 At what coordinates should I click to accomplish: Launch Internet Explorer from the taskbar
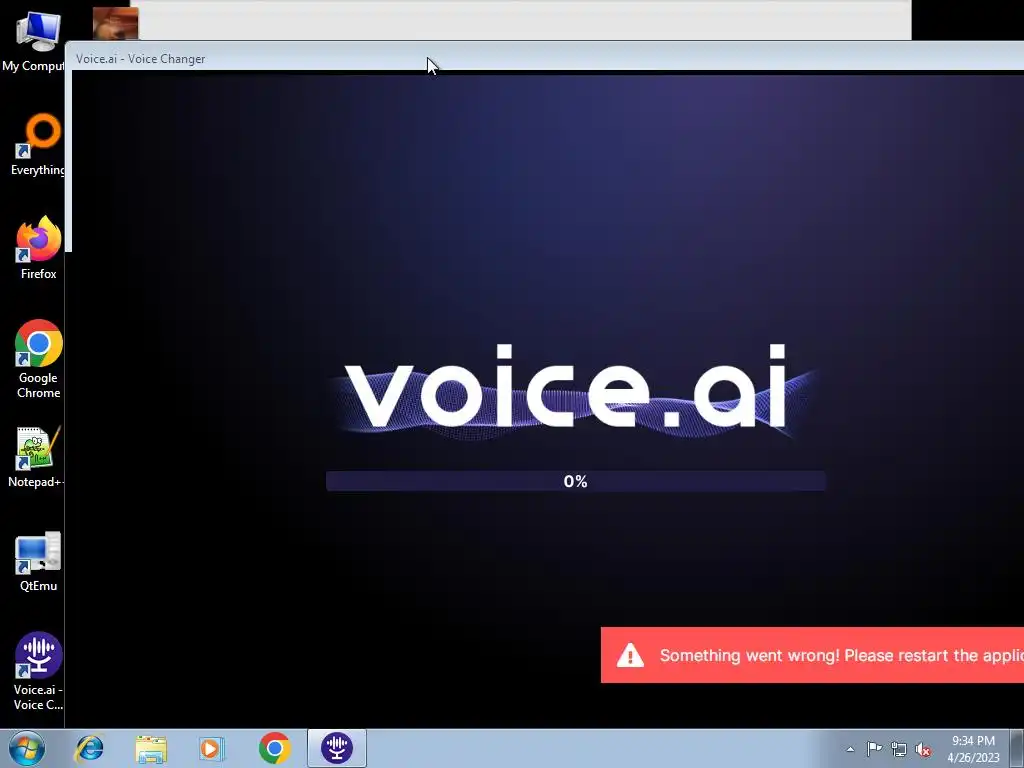[x=89, y=748]
